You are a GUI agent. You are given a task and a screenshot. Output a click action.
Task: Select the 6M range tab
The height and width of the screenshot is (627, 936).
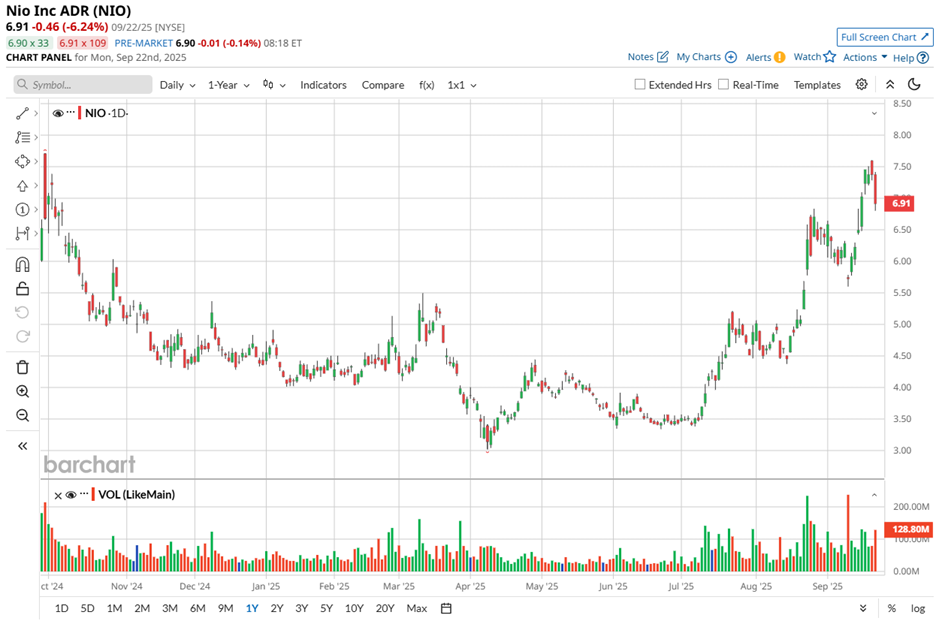pyautogui.click(x=198, y=608)
